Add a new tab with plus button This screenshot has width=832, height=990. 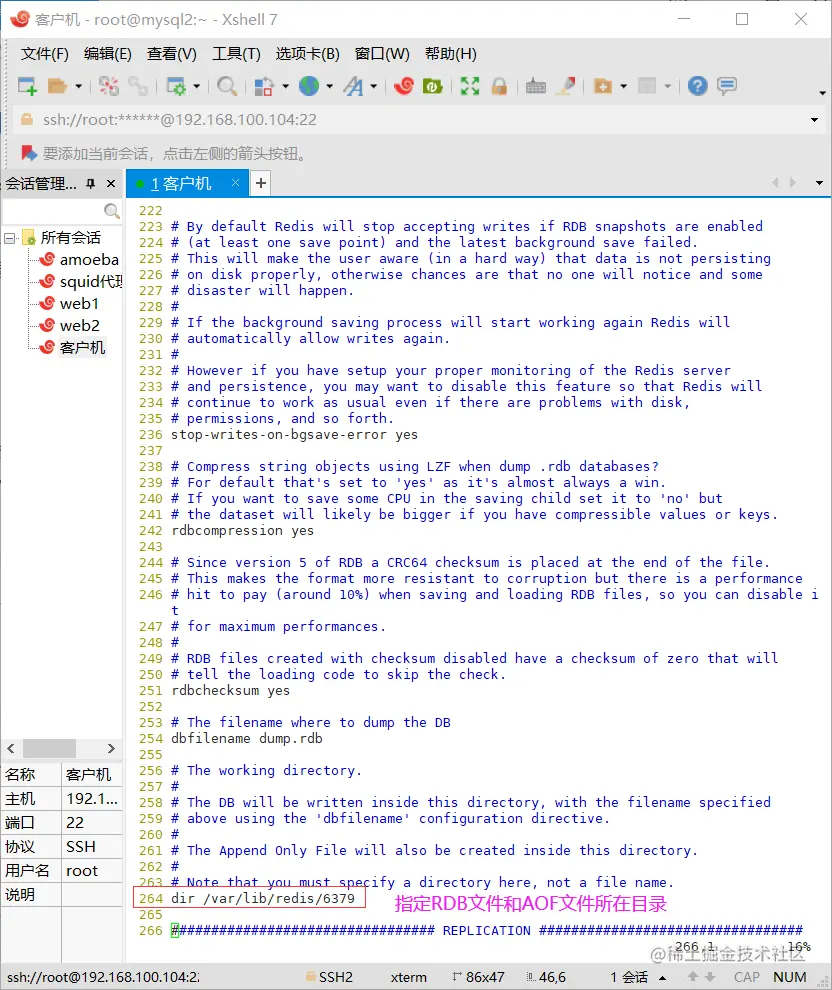pyautogui.click(x=260, y=184)
